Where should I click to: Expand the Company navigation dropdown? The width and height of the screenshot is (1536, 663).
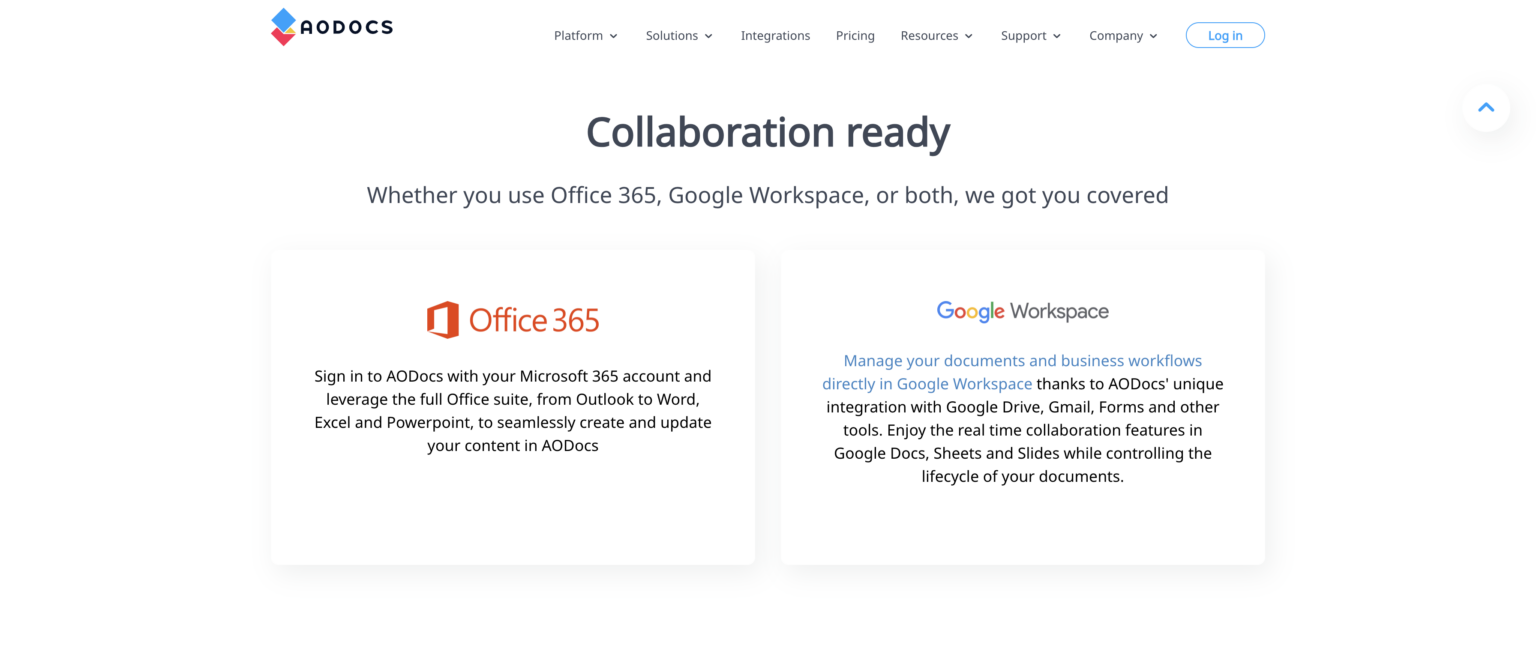coord(1122,35)
